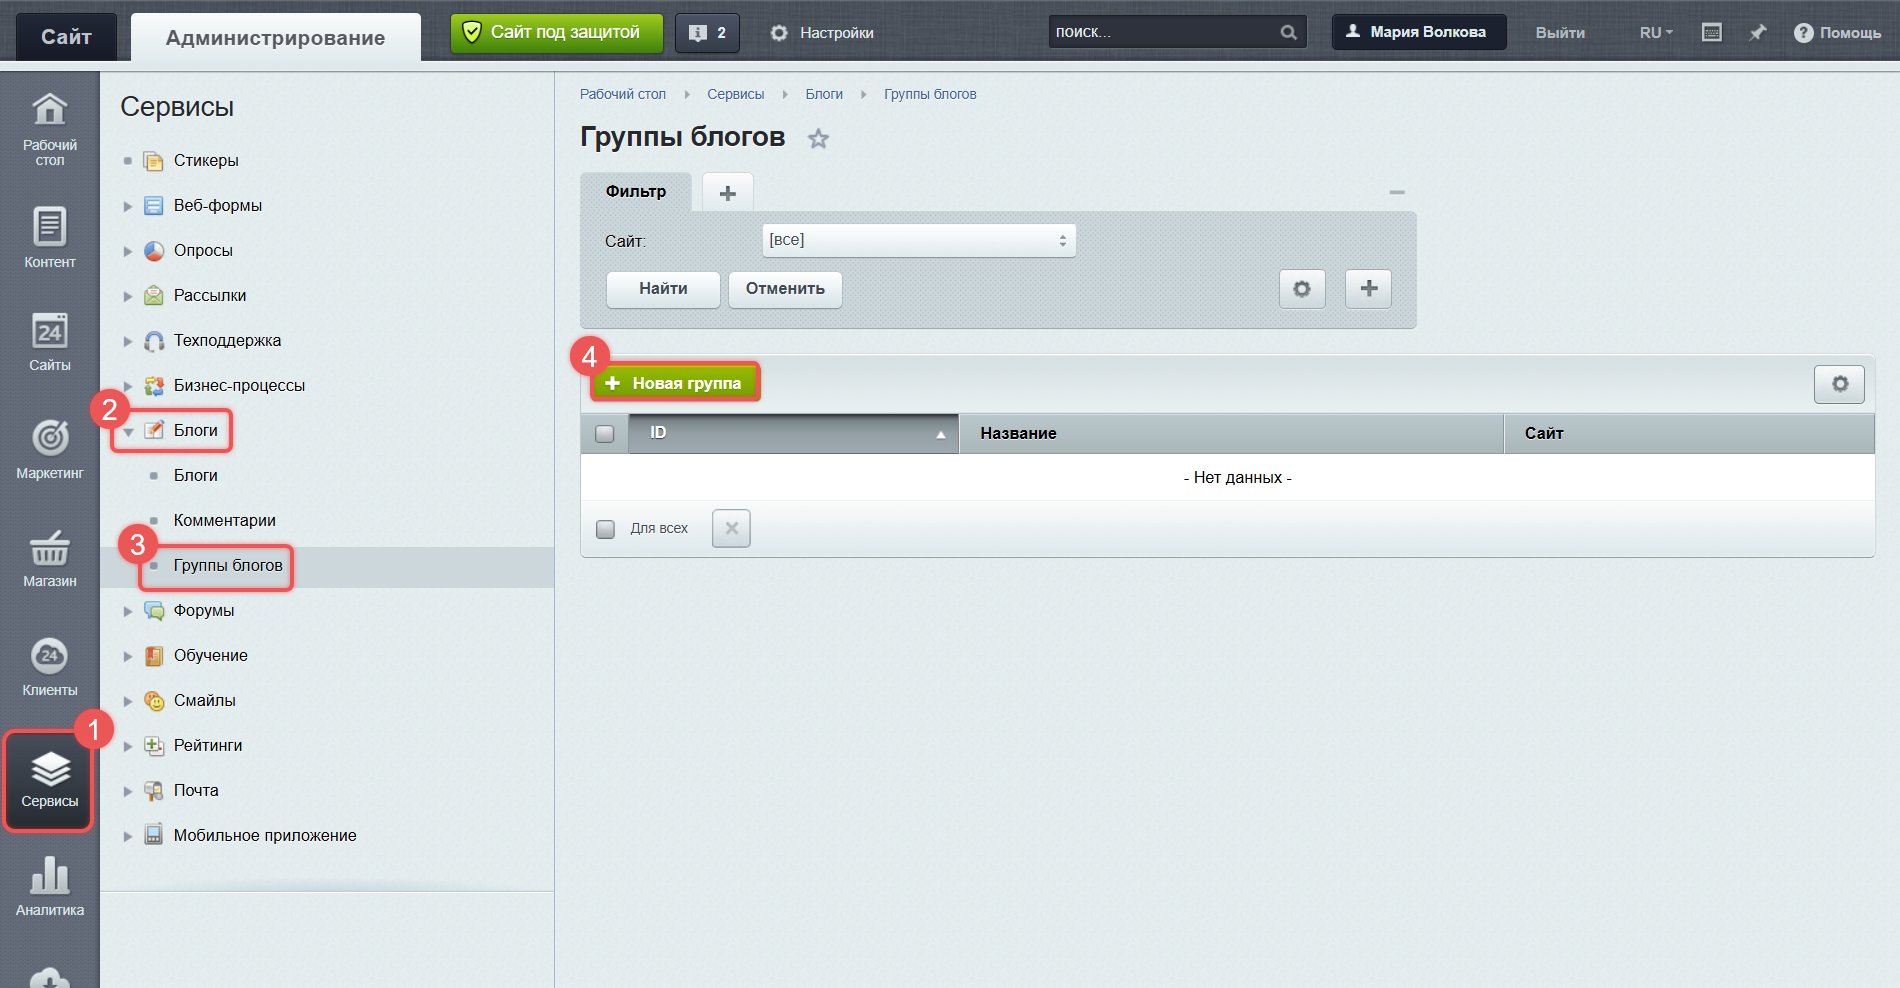
Task: Collapse the filter panel with the minus icon
Action: [x=1397, y=192]
